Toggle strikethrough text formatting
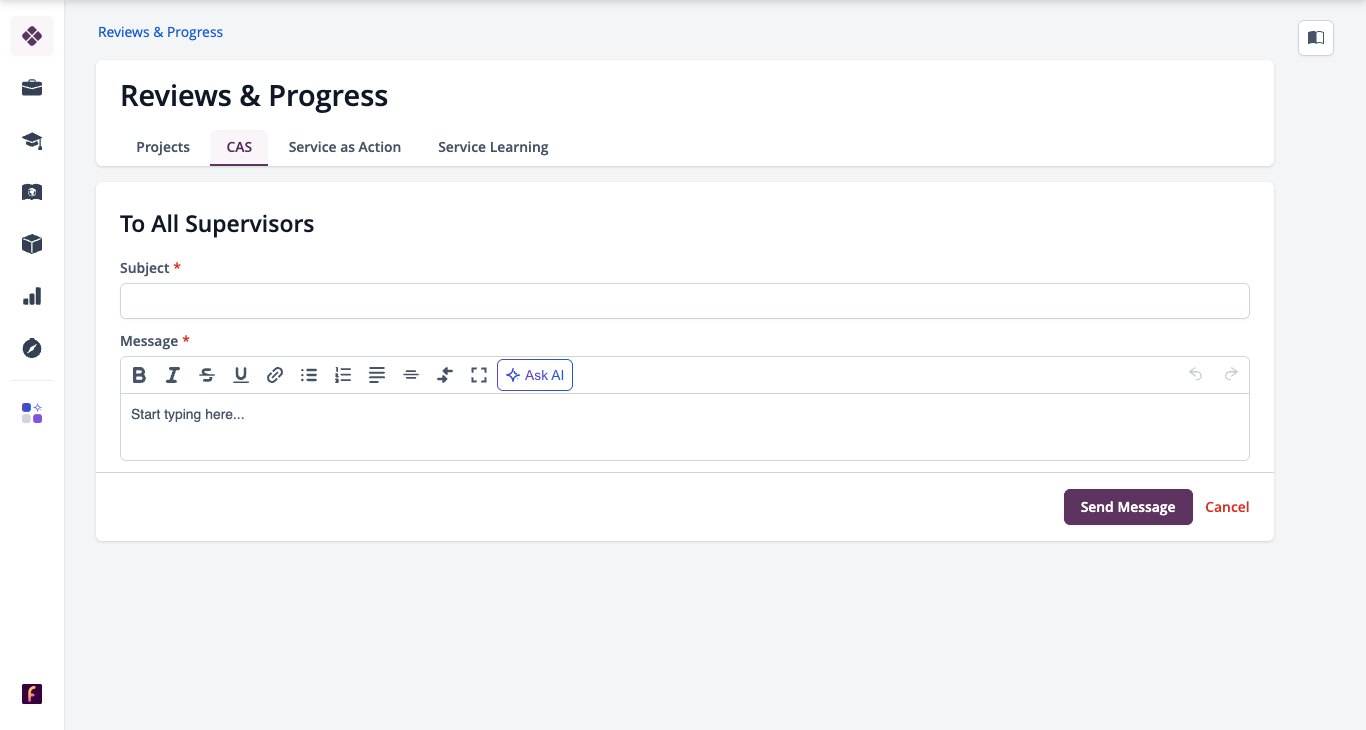The height and width of the screenshot is (730, 1366). pyautogui.click(x=207, y=375)
